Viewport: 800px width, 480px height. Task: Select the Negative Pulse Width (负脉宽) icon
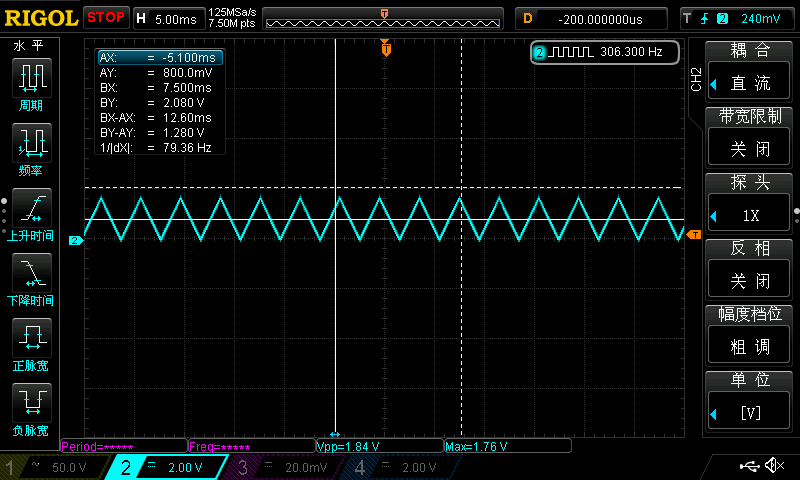tap(31, 402)
